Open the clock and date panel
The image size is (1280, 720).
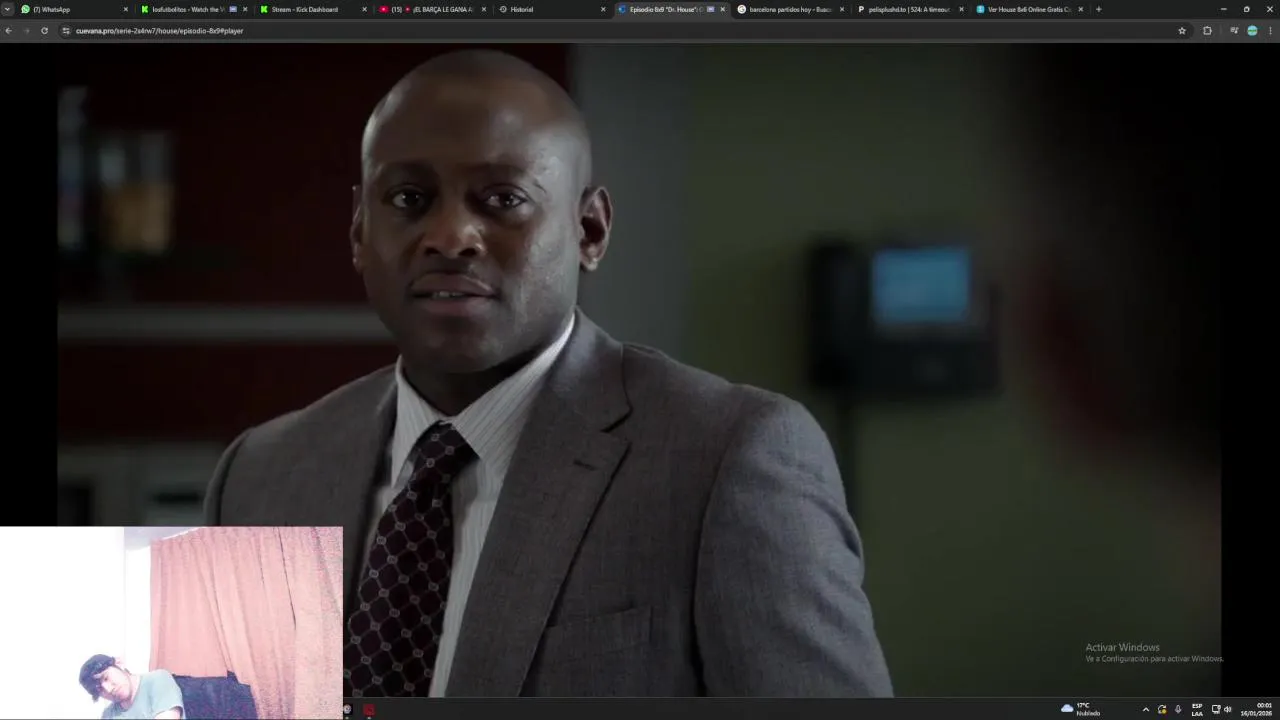(x=1256, y=709)
